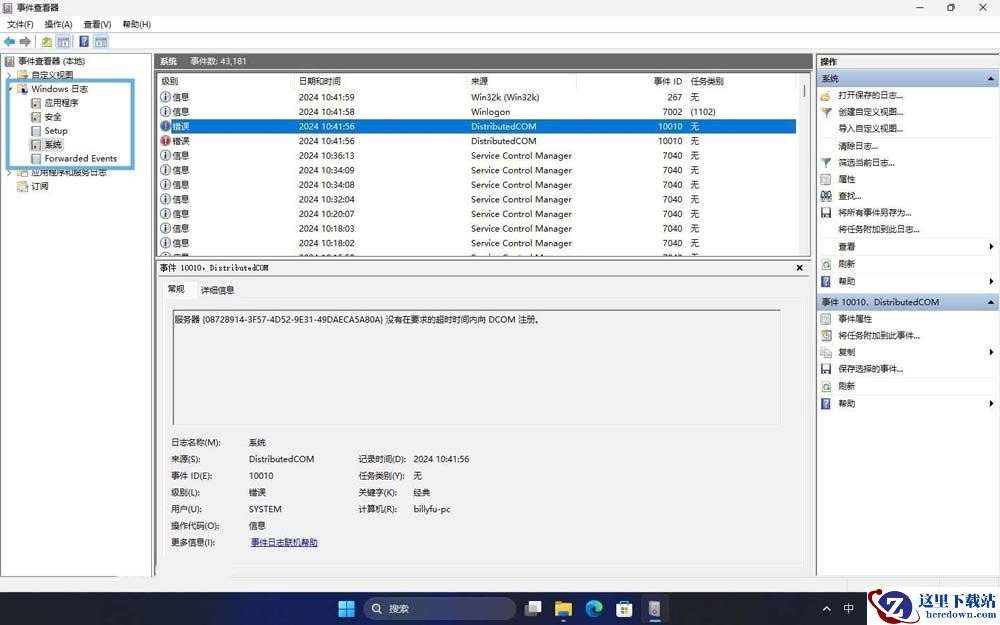Select the Winlogon event 7002 row
The height and width of the screenshot is (625, 1000).
pos(477,112)
